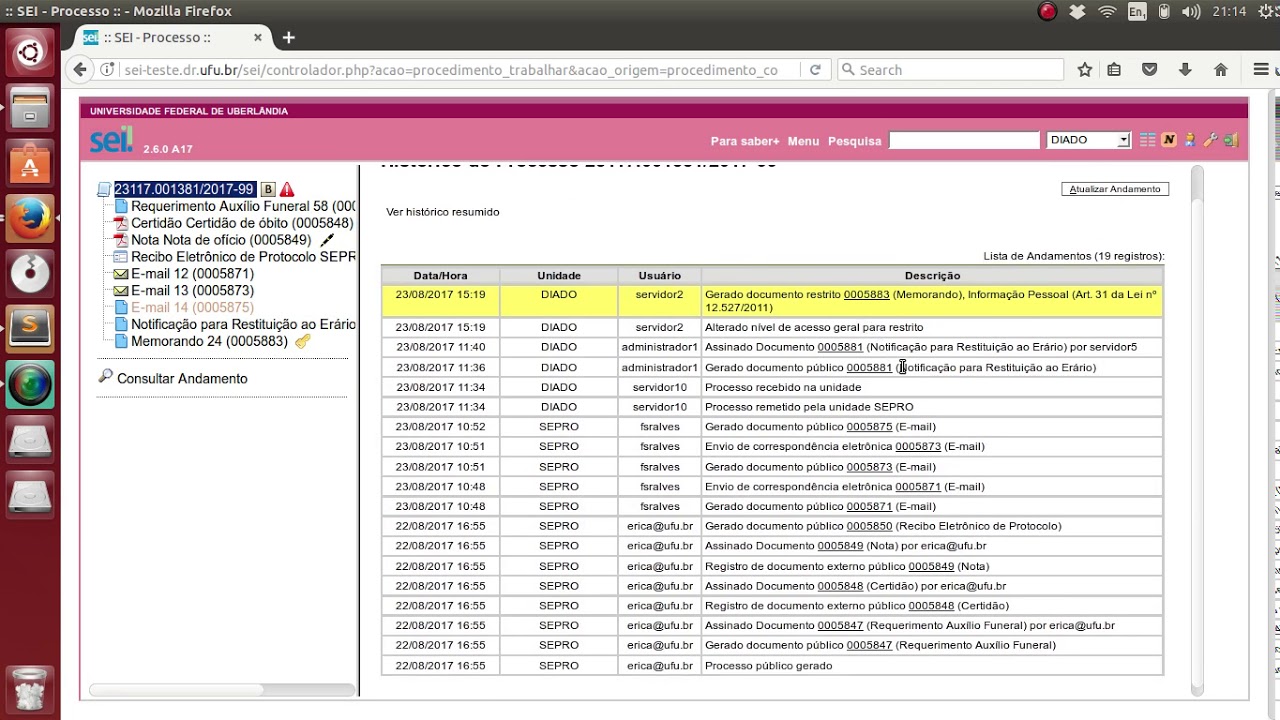Go to the Firefox home page icon
Image resolution: width=1280 pixels, height=720 pixels.
1220,70
